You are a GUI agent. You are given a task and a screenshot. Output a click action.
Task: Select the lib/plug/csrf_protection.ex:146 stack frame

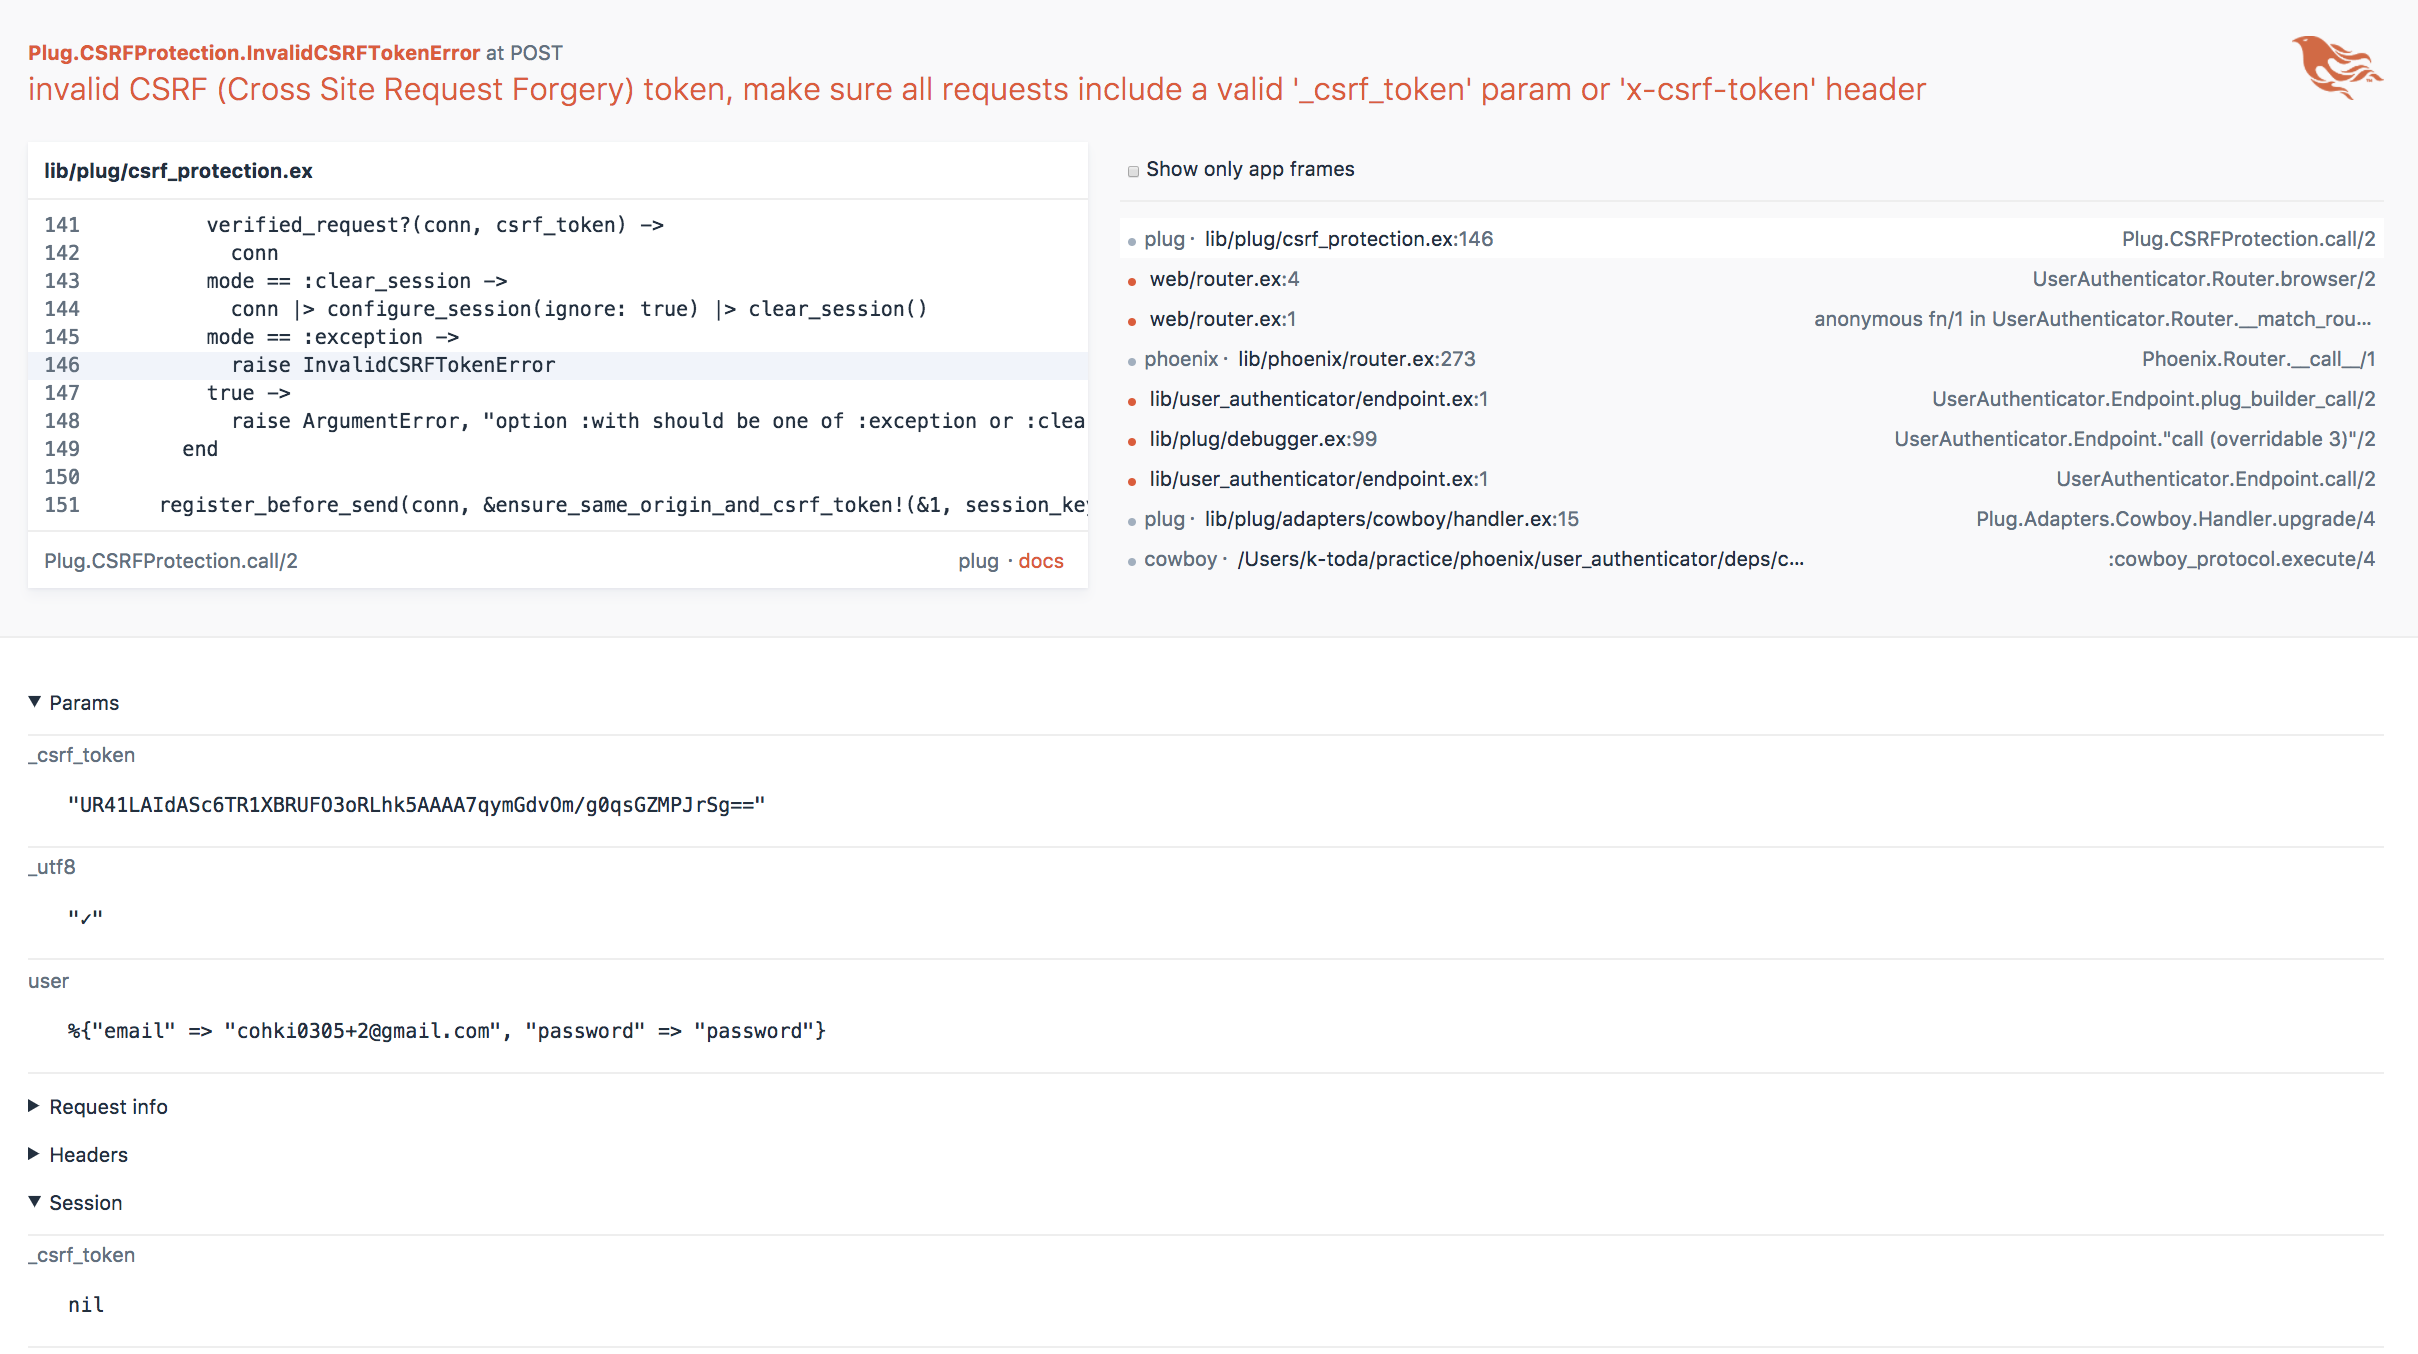tap(1348, 239)
